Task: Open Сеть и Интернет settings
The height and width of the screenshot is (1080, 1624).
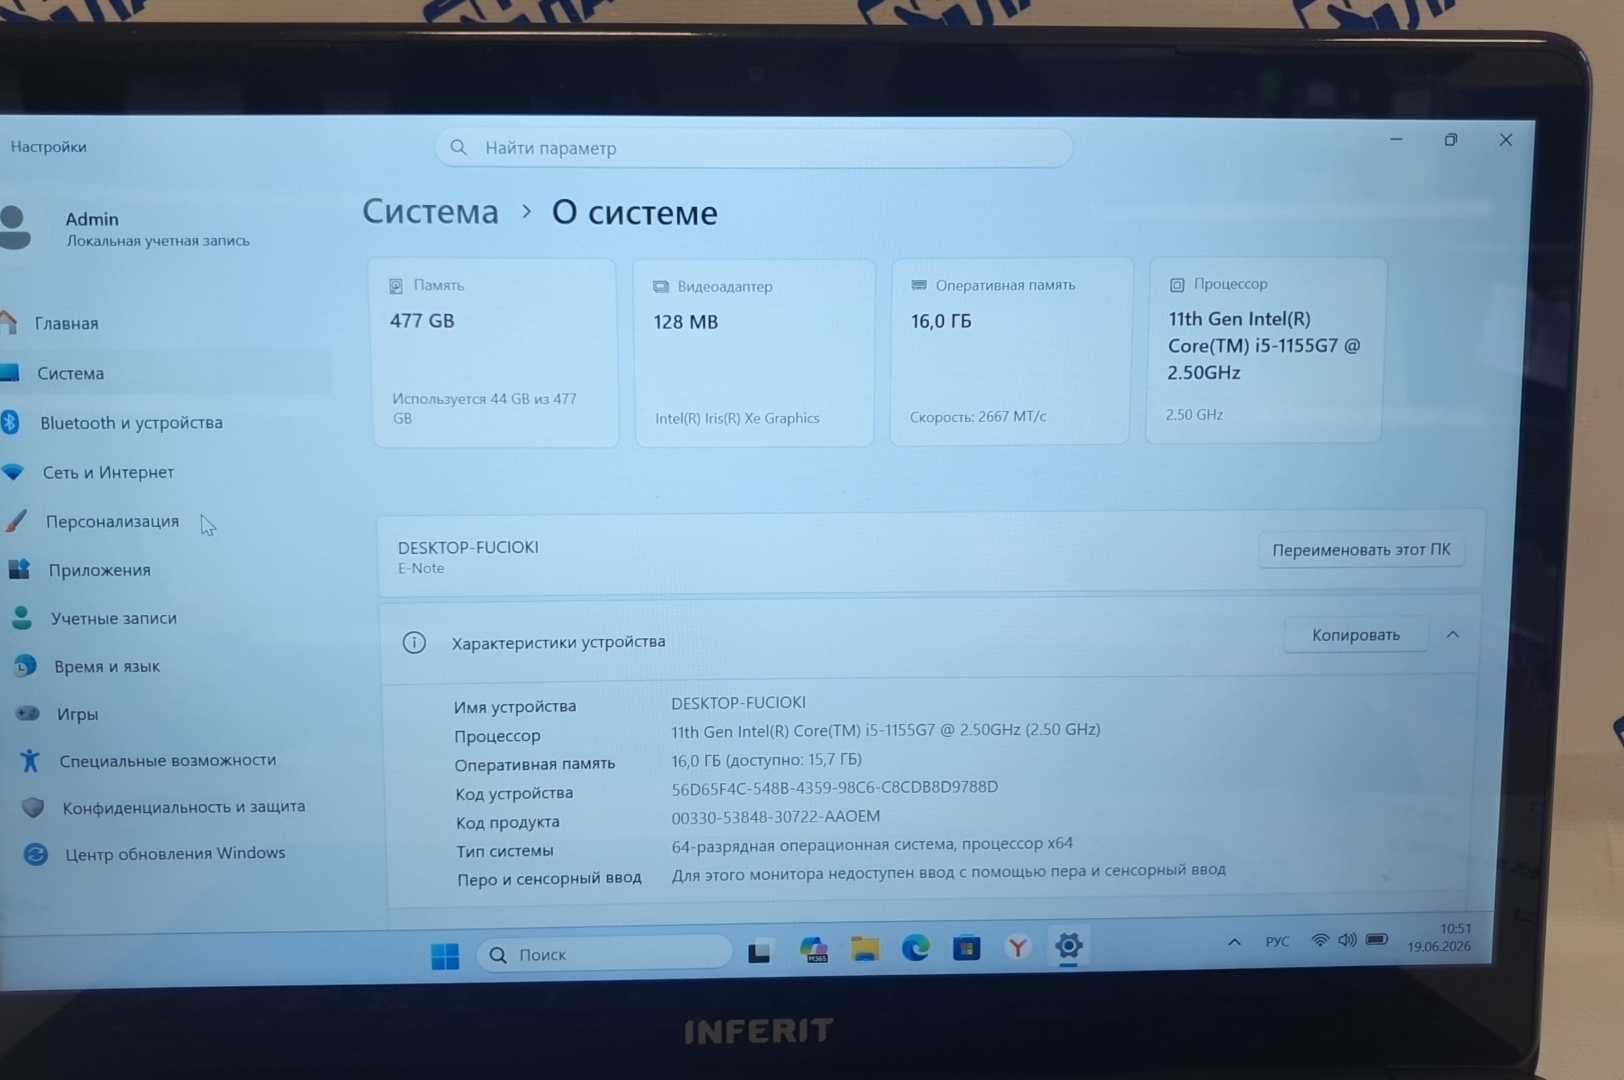Action: [108, 472]
